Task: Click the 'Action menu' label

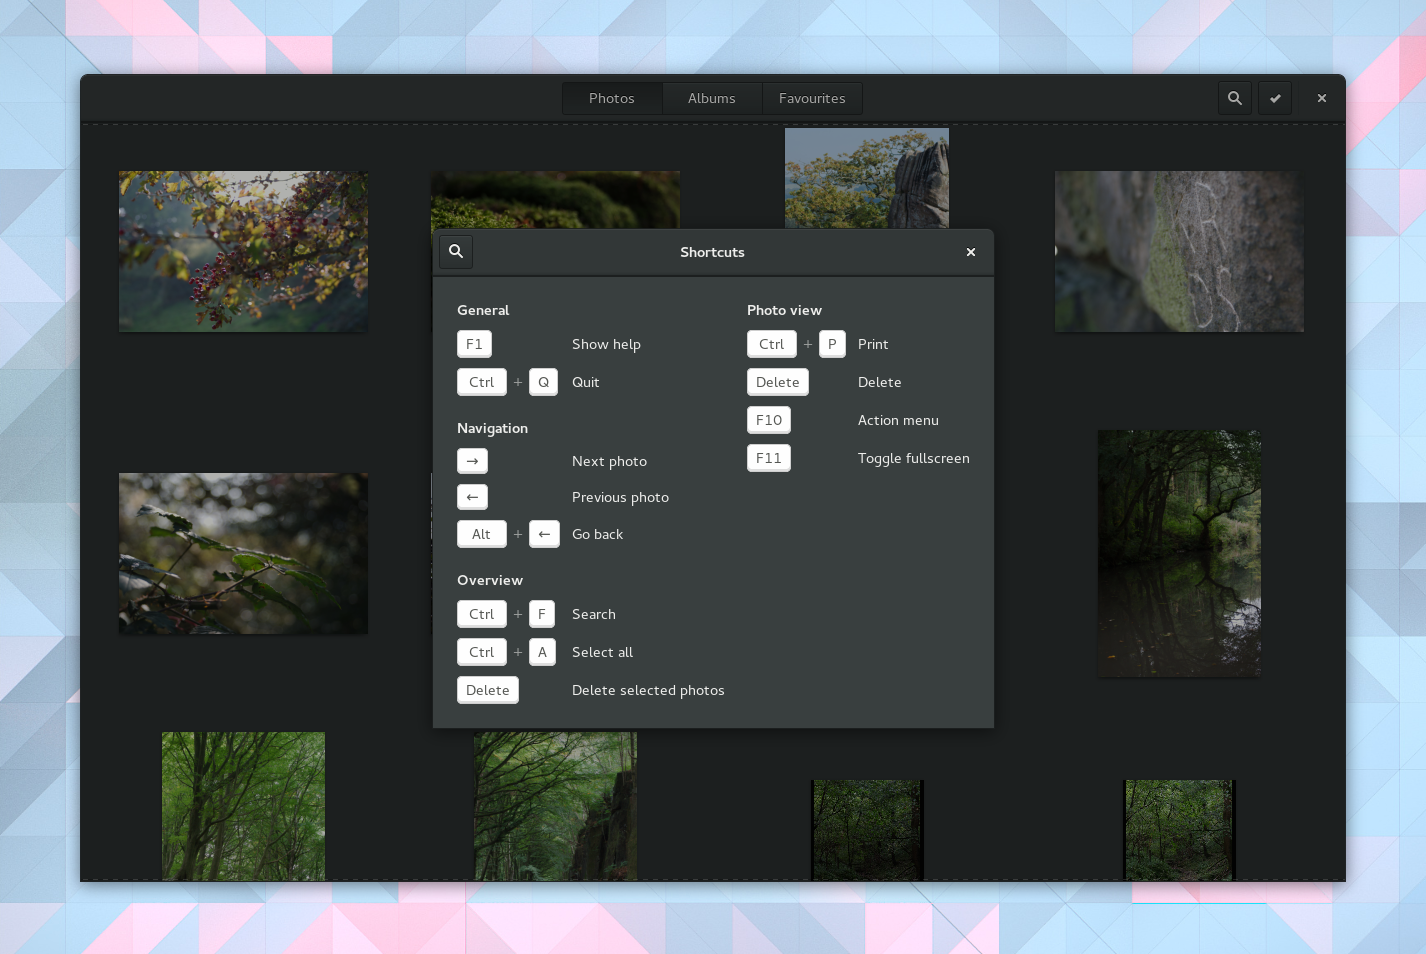Action: [x=898, y=420]
